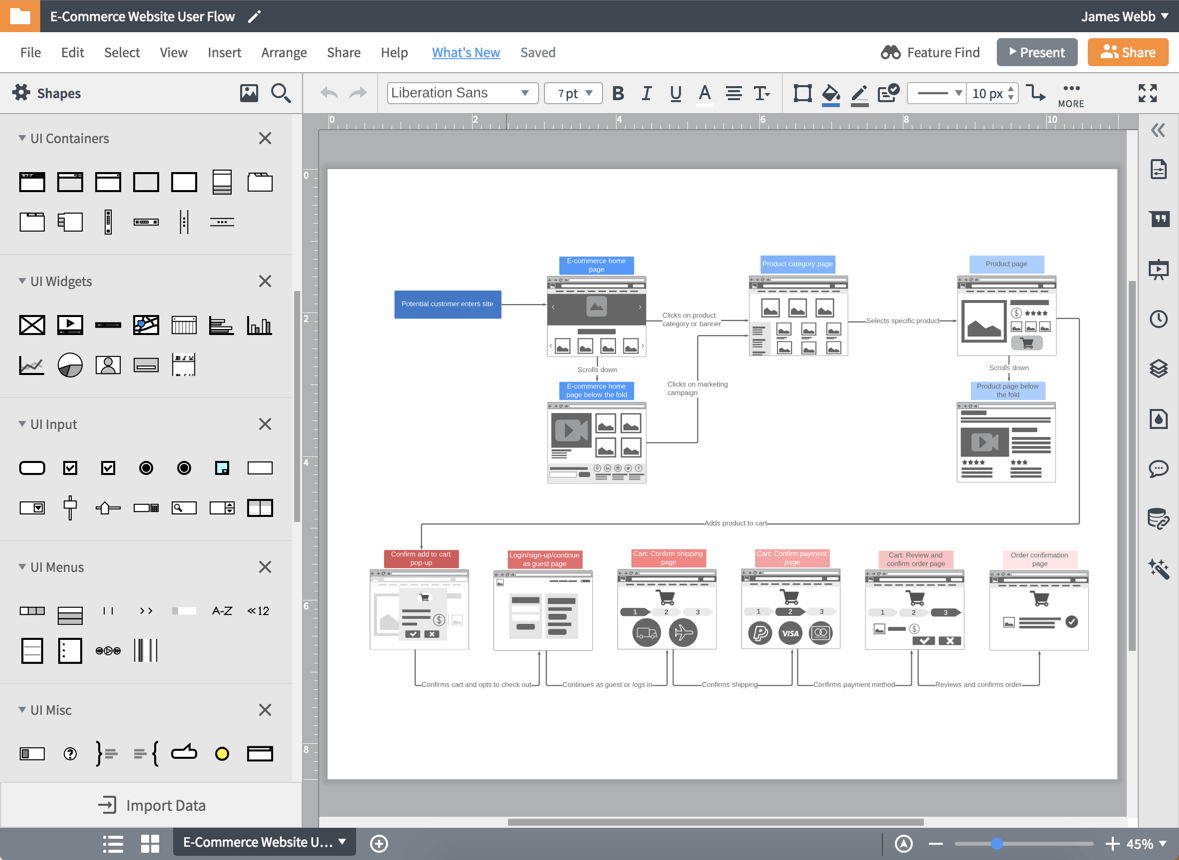Click the orange Share button
1179x860 pixels.
tap(1128, 51)
